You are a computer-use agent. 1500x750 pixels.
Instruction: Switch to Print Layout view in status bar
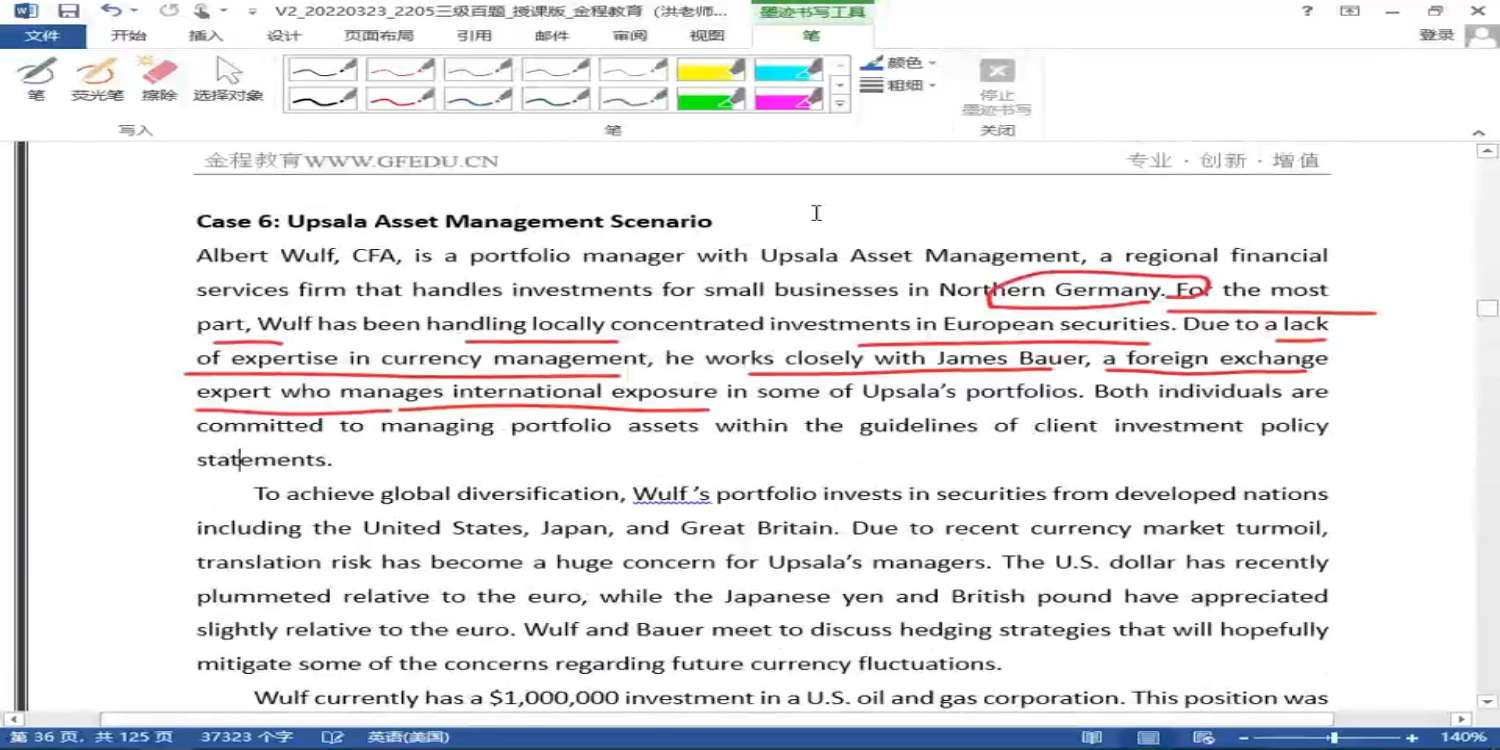[1148, 738]
